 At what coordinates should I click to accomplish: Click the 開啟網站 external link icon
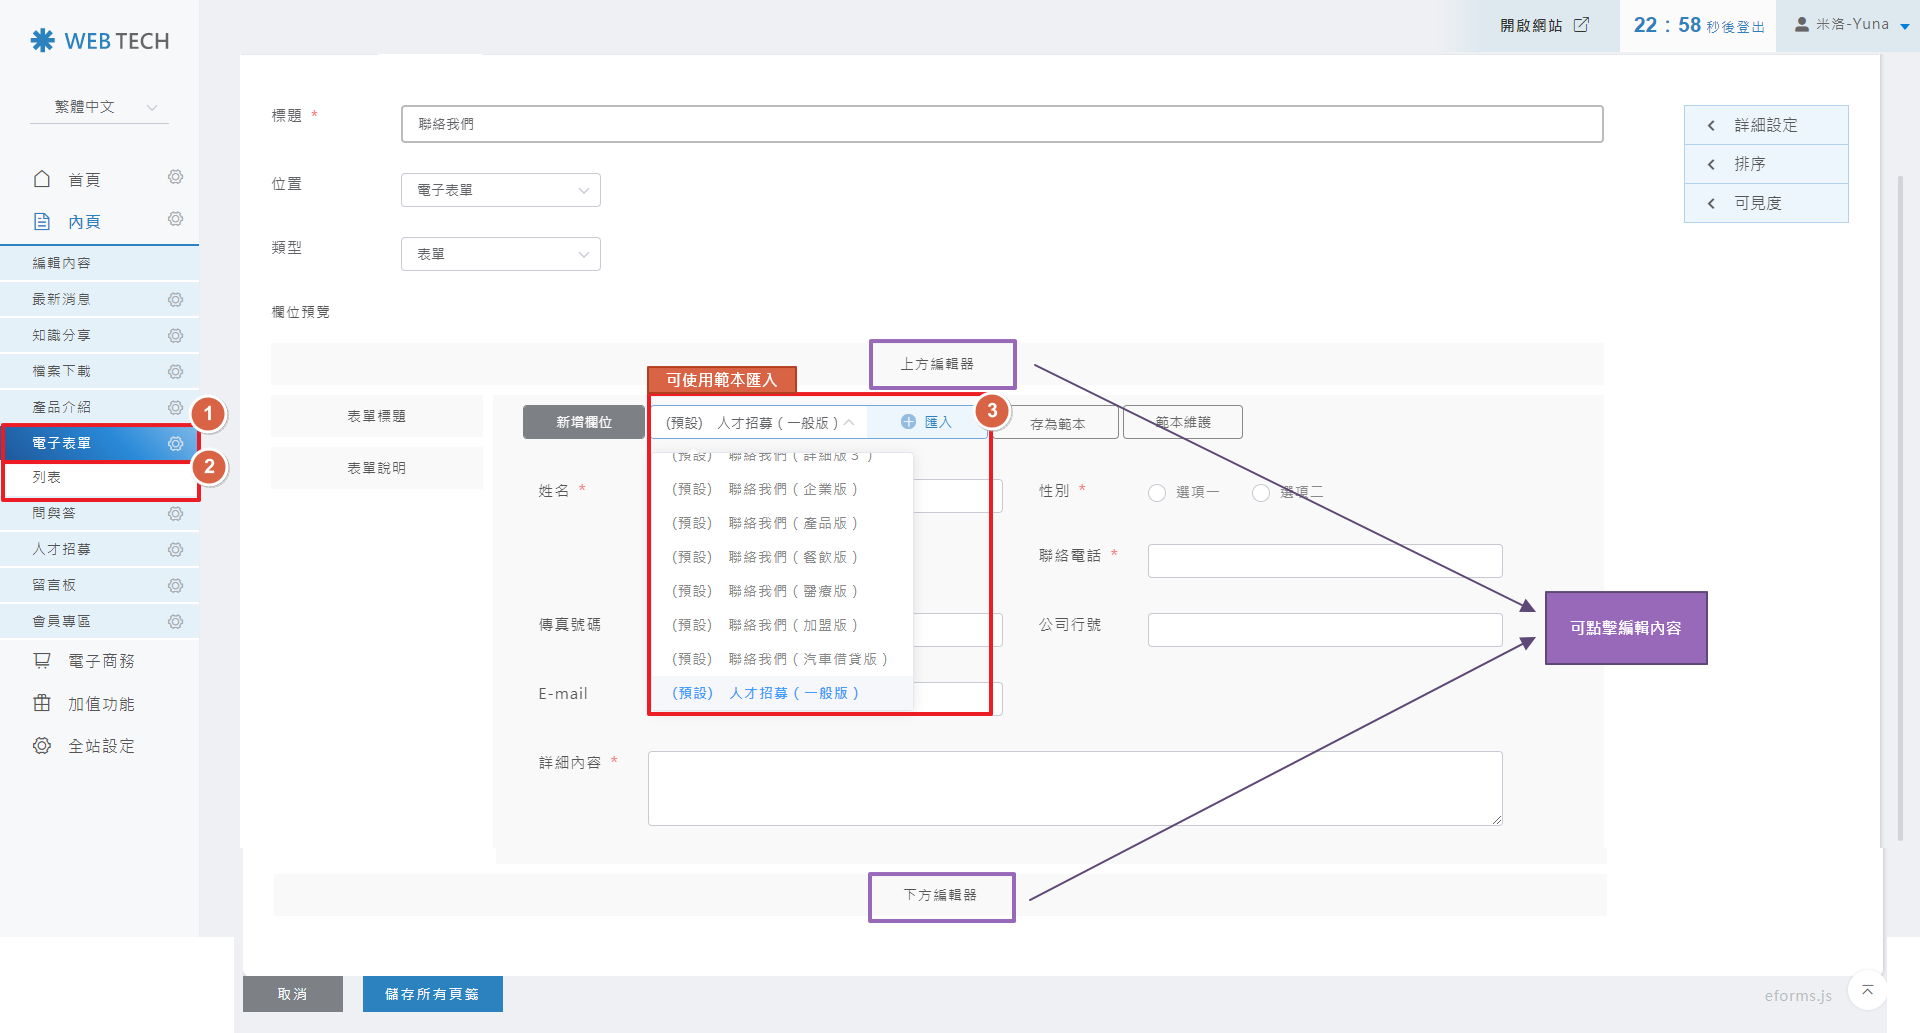pyautogui.click(x=1581, y=25)
